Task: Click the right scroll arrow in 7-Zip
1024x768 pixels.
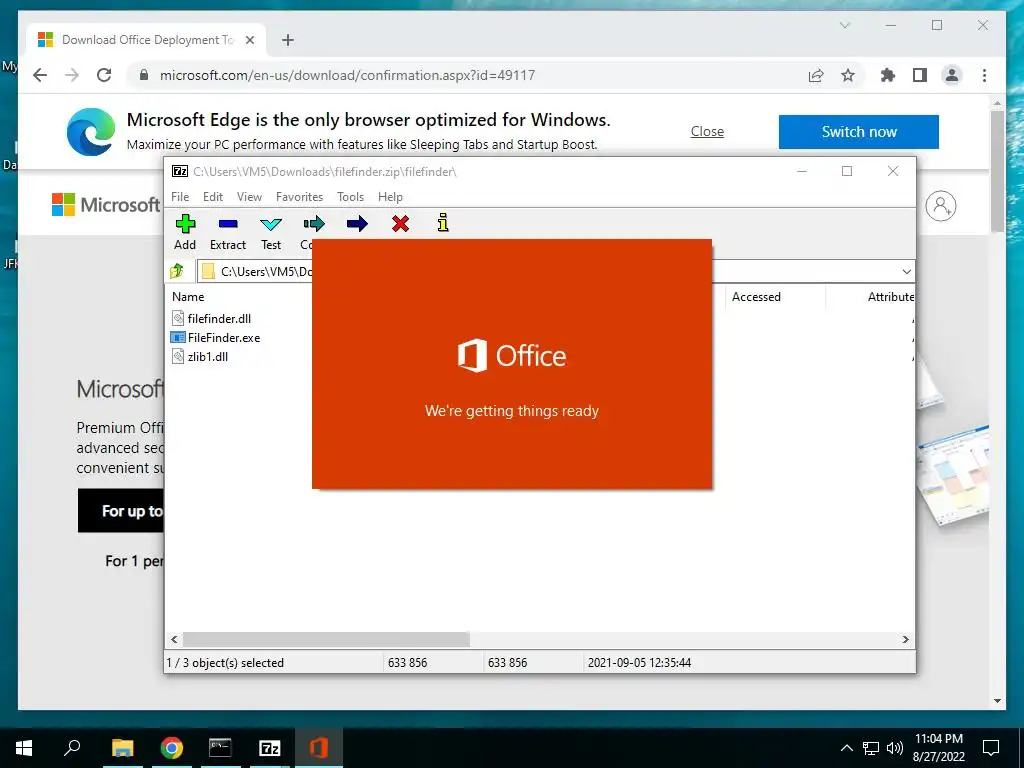Action: [x=905, y=639]
